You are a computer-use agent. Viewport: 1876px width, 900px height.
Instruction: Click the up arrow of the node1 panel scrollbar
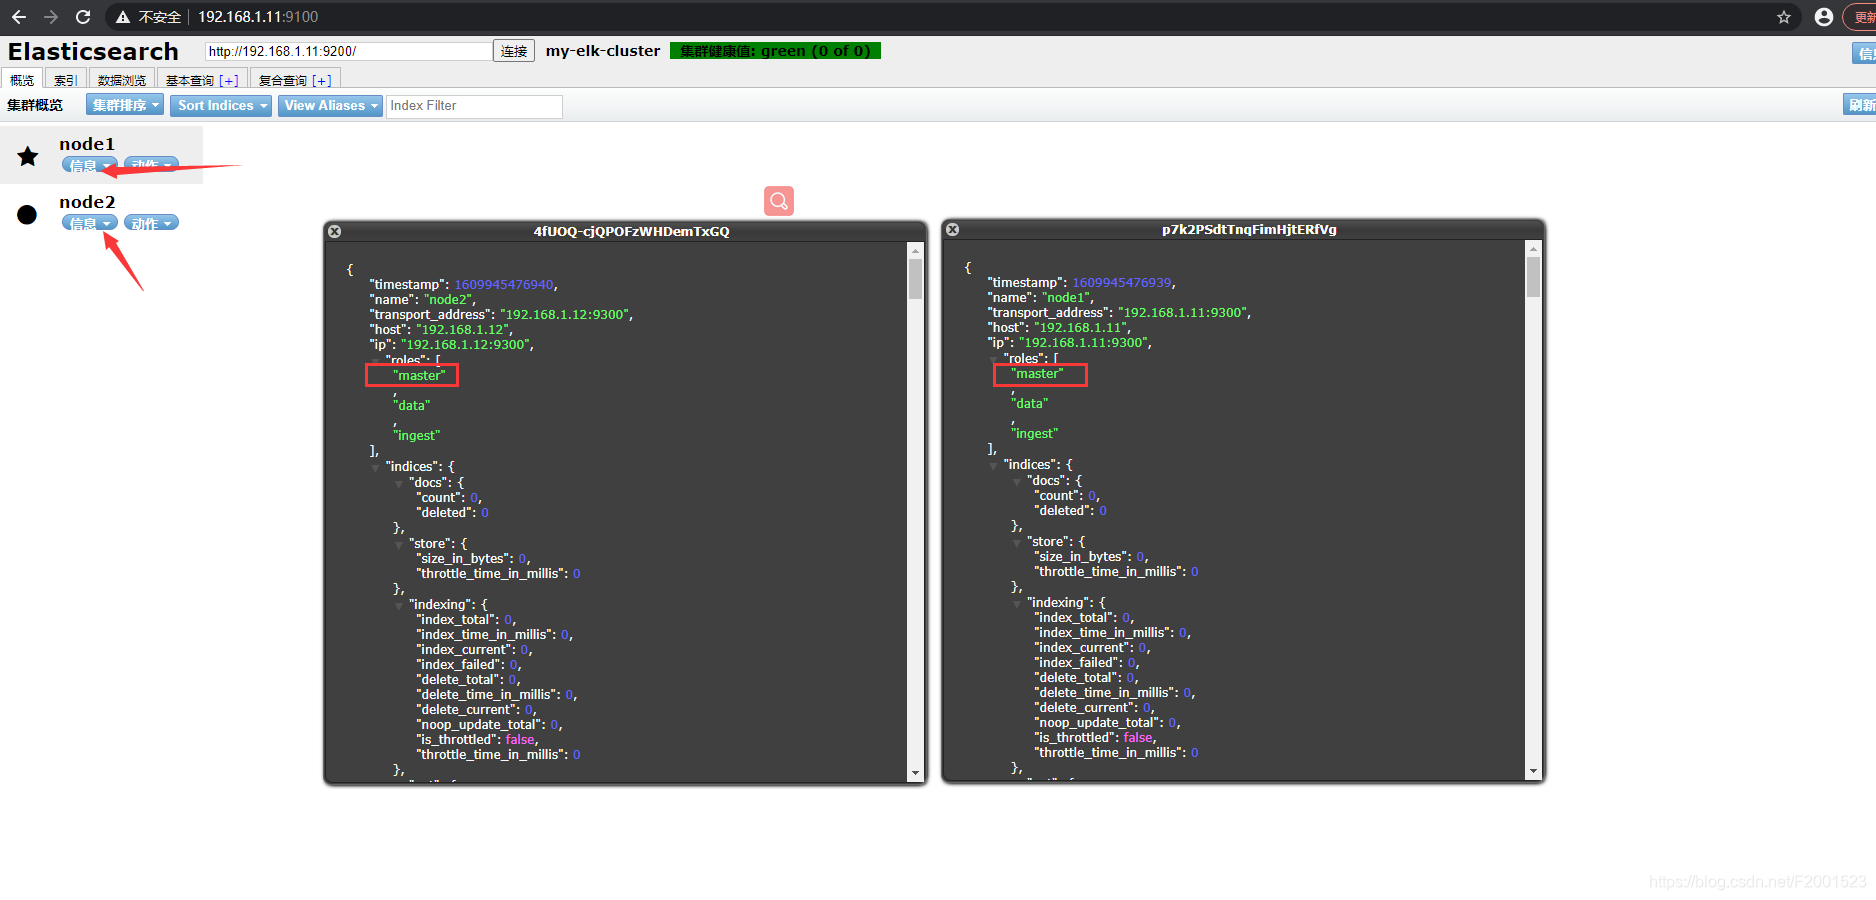[x=1533, y=247]
